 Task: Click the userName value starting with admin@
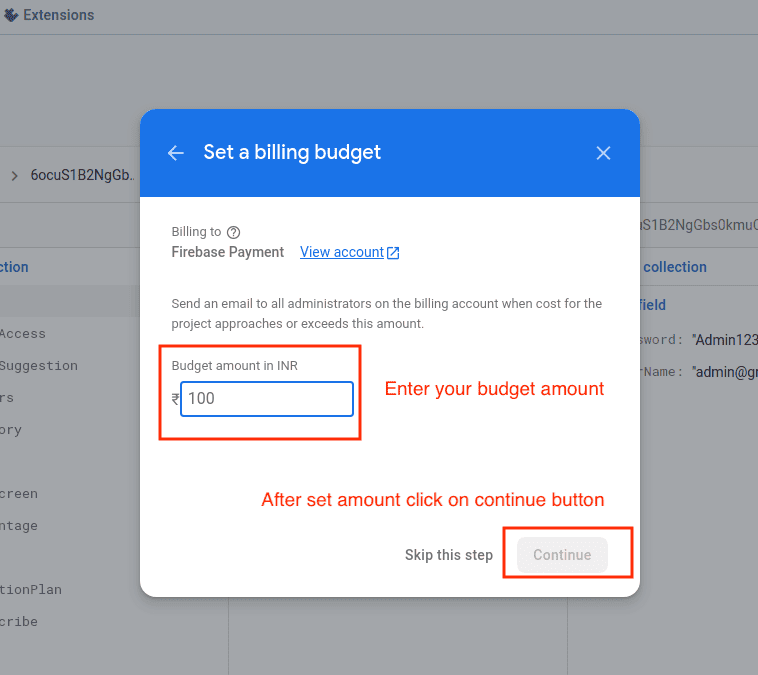[724, 372]
